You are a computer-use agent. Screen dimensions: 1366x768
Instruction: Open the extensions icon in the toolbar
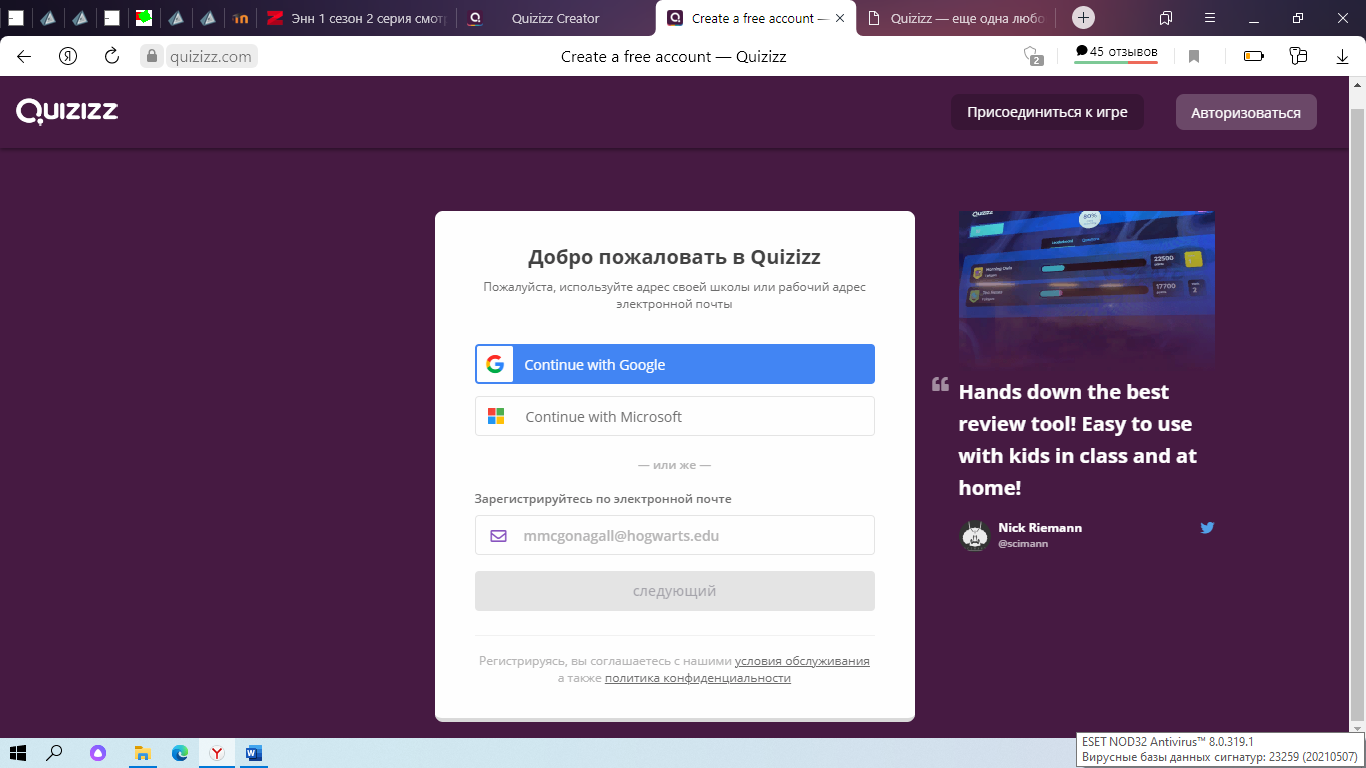pos(1299,56)
